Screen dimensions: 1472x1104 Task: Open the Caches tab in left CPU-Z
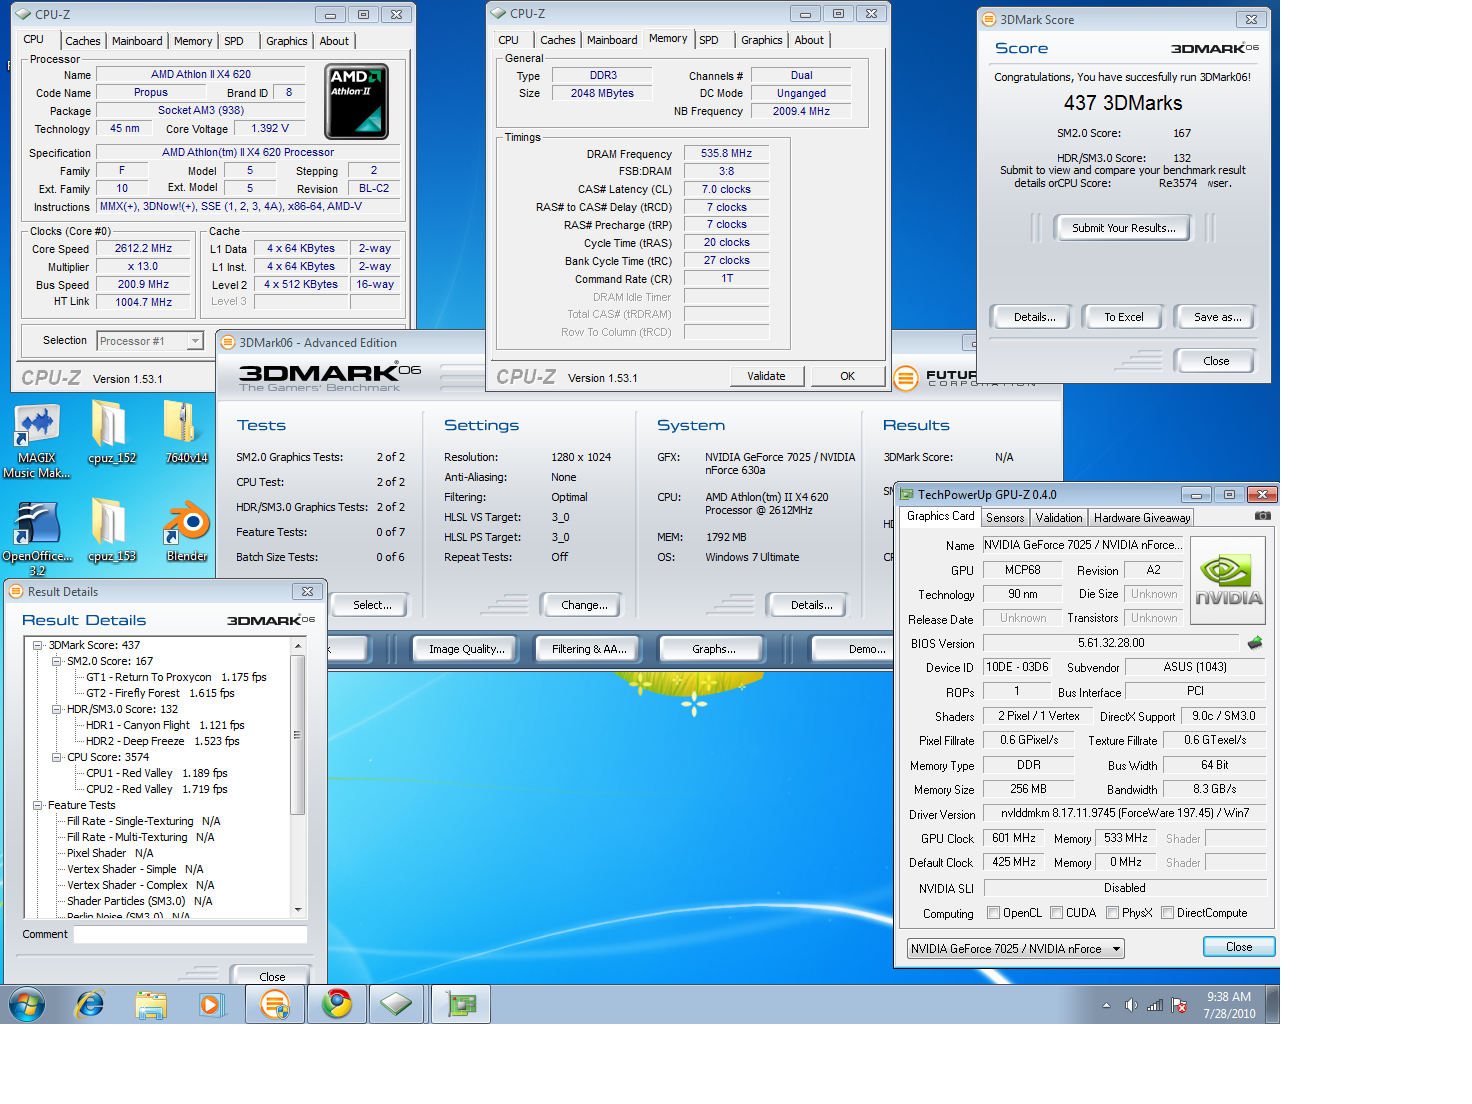point(83,41)
